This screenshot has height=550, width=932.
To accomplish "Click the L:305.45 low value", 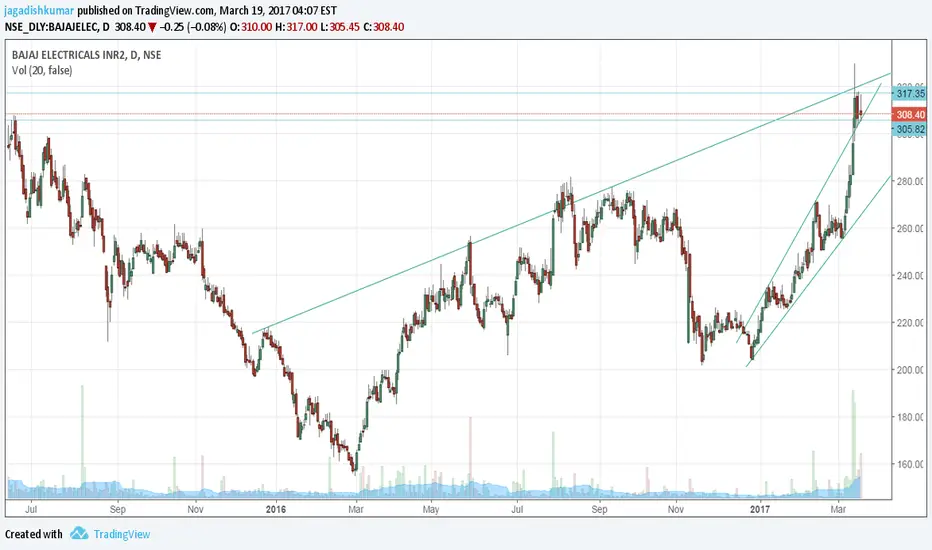I will (340, 27).
